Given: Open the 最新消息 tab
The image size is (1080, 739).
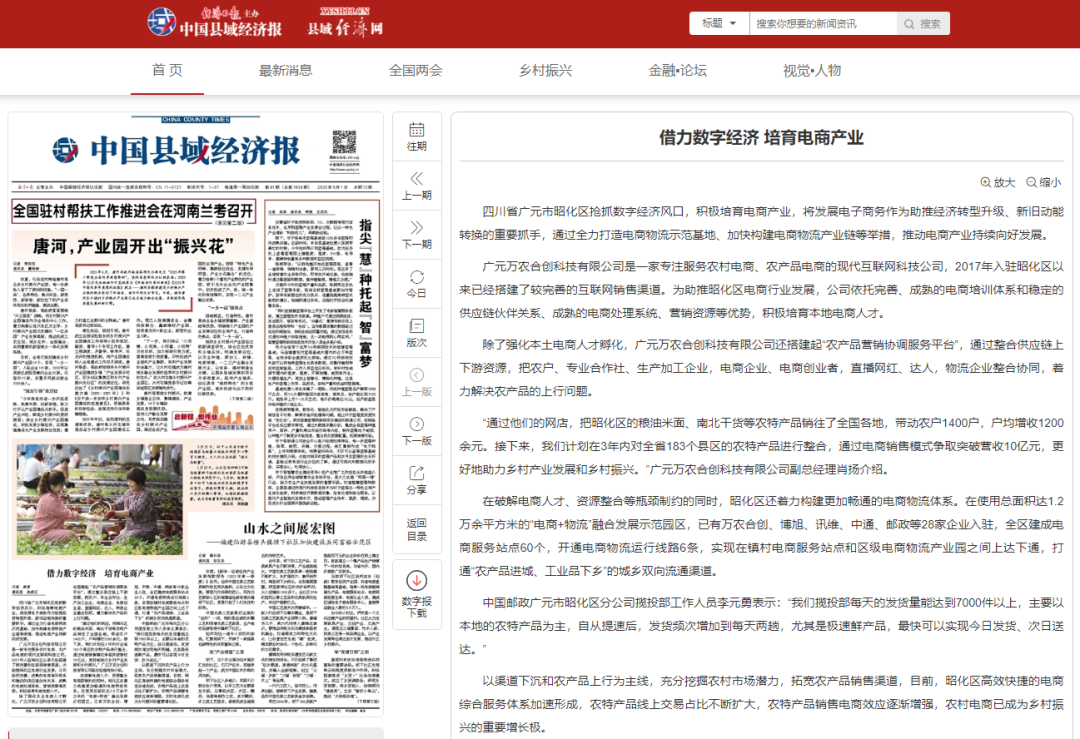Looking at the screenshot, I should (x=285, y=70).
